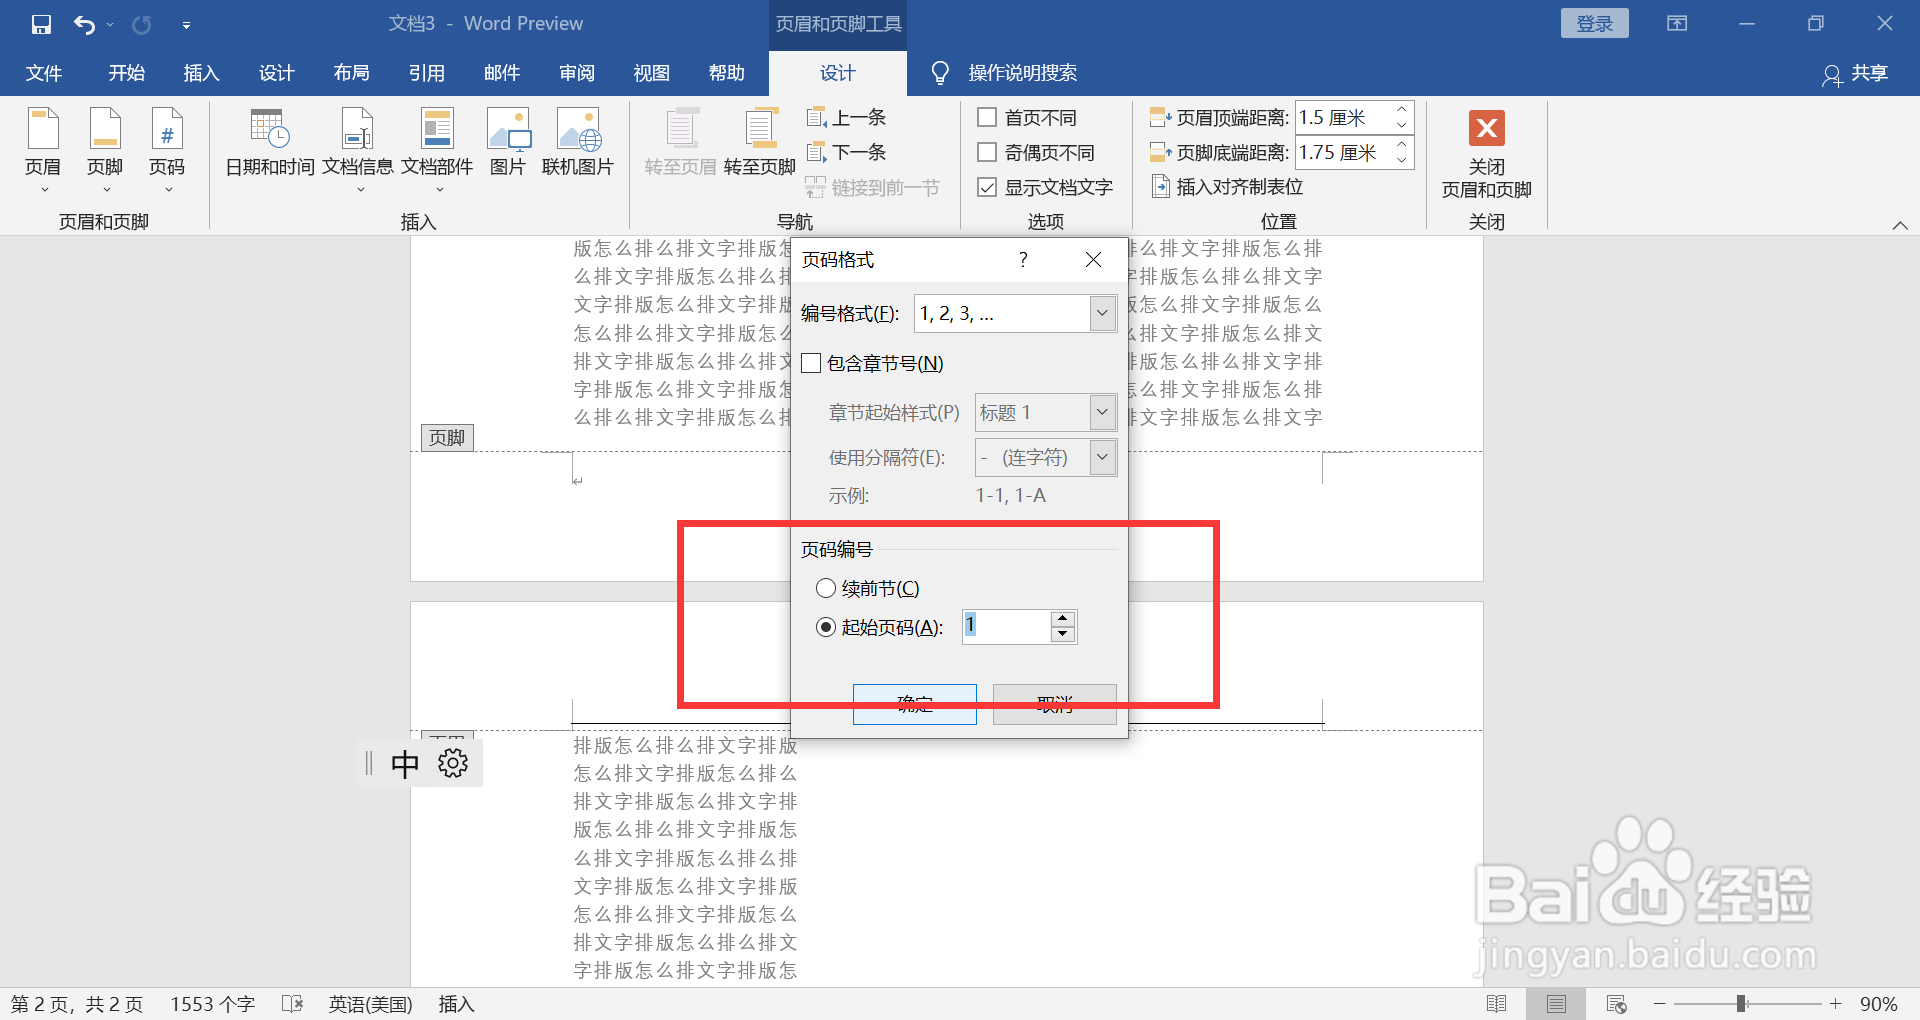Click 转至页眉 go to header
1920x1020 pixels.
point(681,143)
